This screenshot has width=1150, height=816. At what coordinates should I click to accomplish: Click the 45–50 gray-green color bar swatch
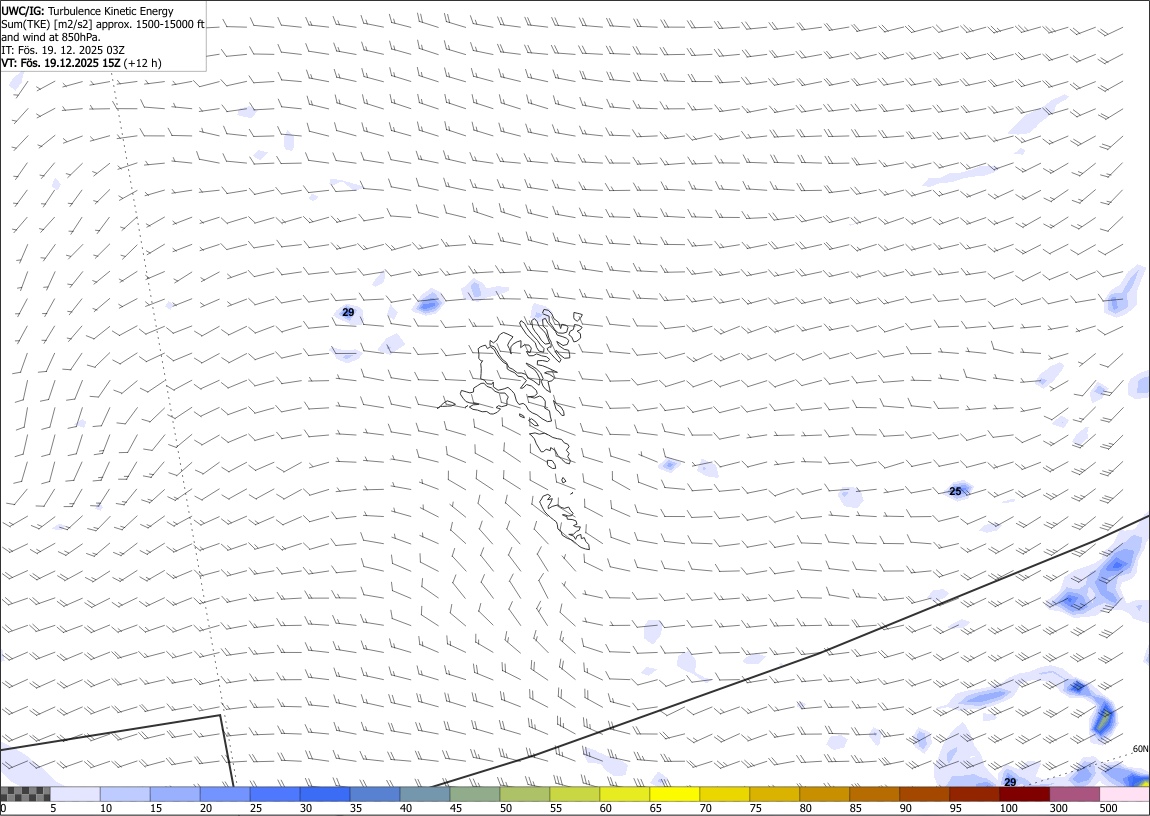475,794
